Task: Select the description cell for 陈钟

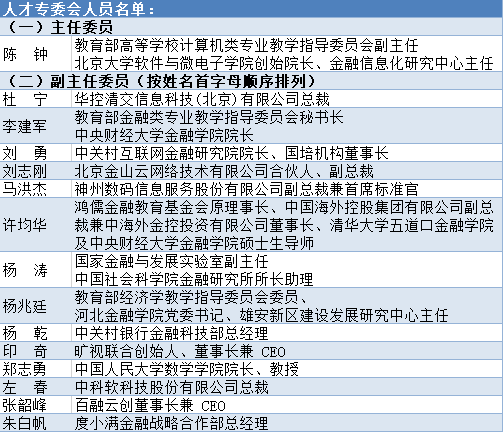Action: pyautogui.click(x=287, y=54)
